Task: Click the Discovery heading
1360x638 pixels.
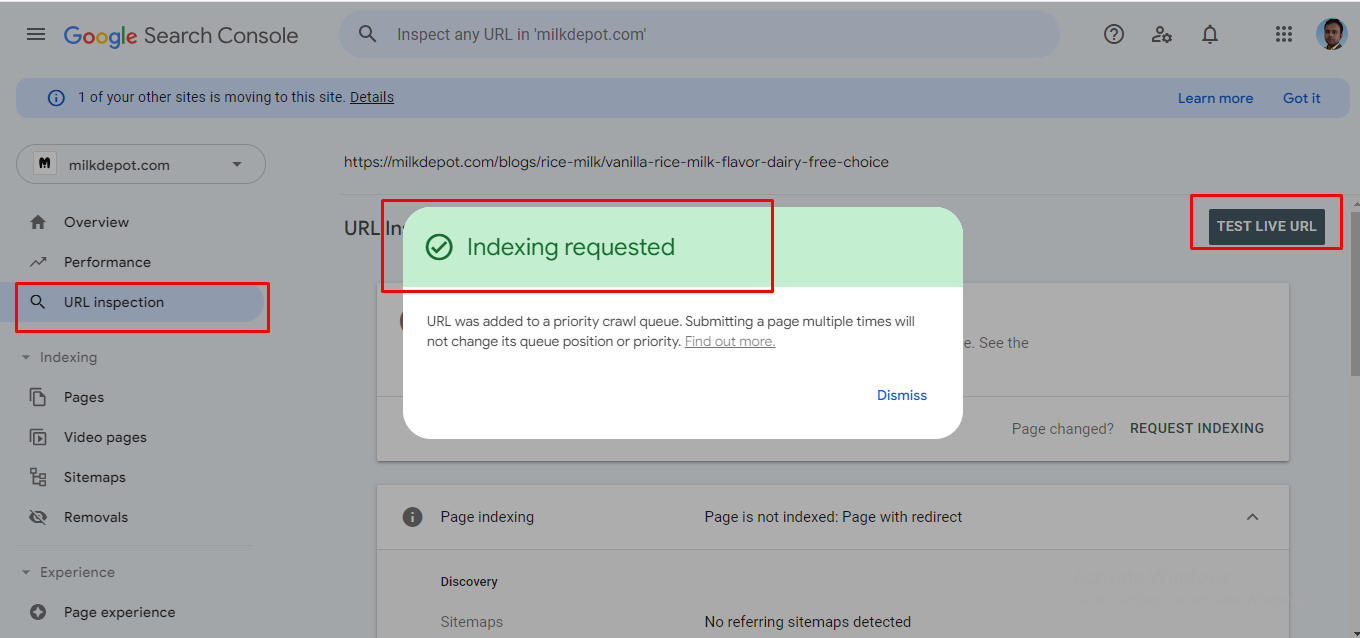Action: pos(469,581)
